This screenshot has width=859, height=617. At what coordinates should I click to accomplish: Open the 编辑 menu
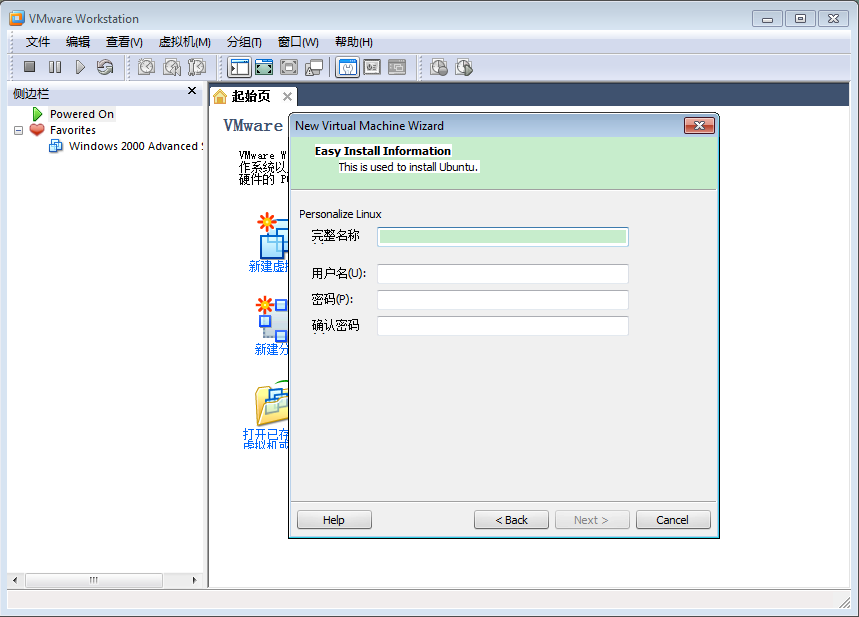(78, 42)
